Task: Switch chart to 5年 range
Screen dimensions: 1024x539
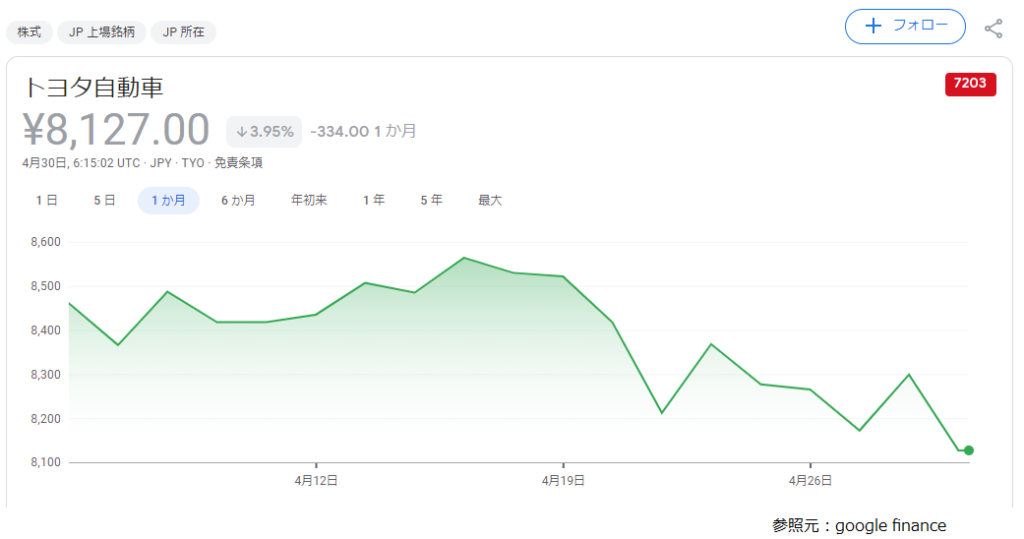Action: pos(432,201)
